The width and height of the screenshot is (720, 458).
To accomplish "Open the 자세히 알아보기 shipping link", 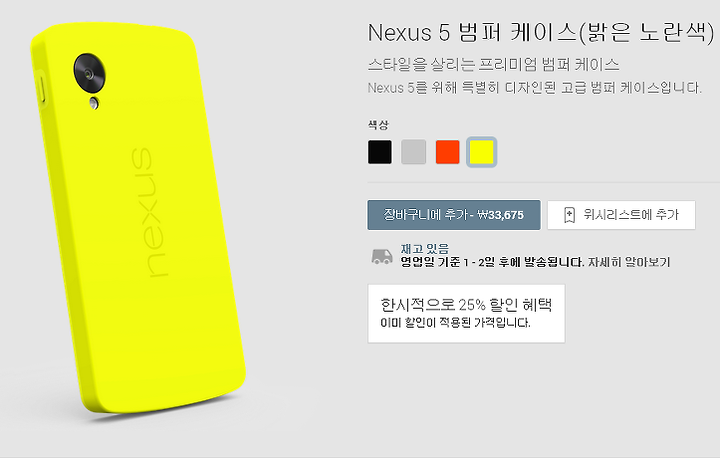I will (629, 262).
